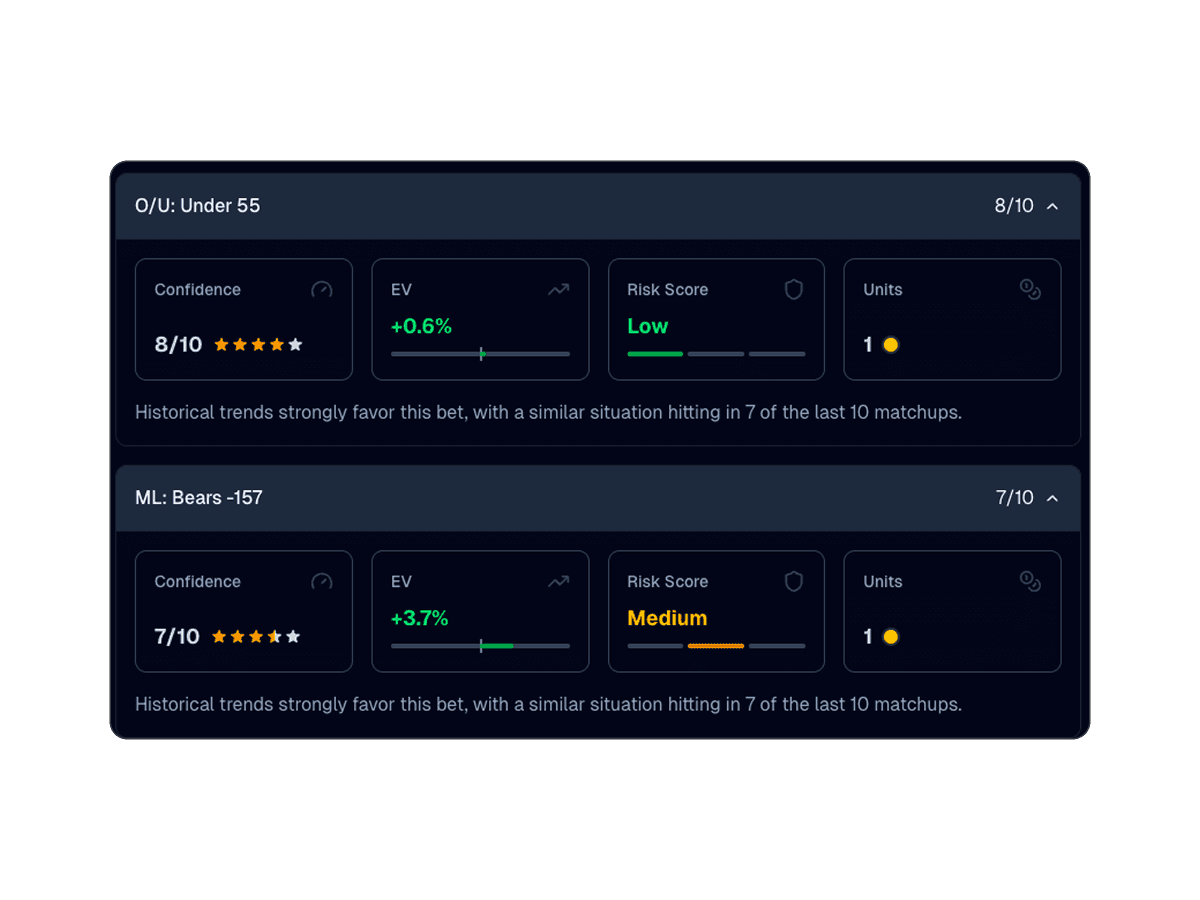
Task: Click the Confidence gauge icon in Under 55 card
Action: 321,290
